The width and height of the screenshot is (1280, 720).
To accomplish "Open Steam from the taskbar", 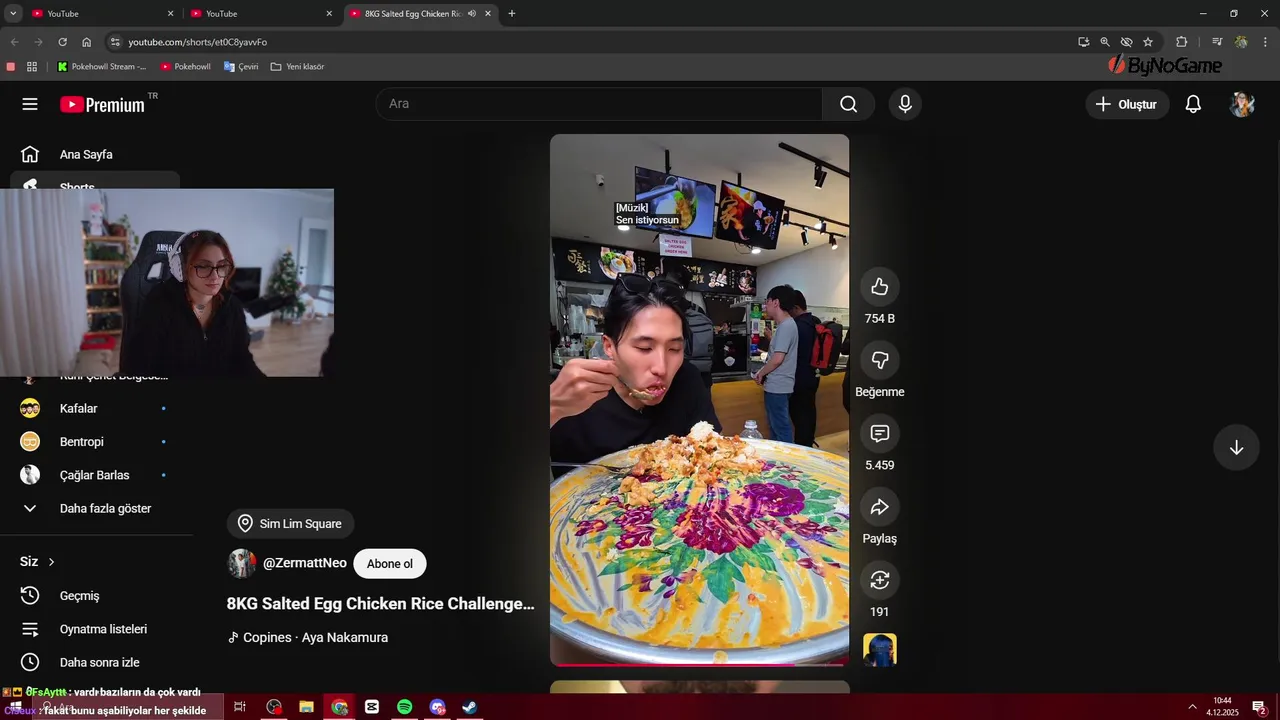I will [x=469, y=707].
